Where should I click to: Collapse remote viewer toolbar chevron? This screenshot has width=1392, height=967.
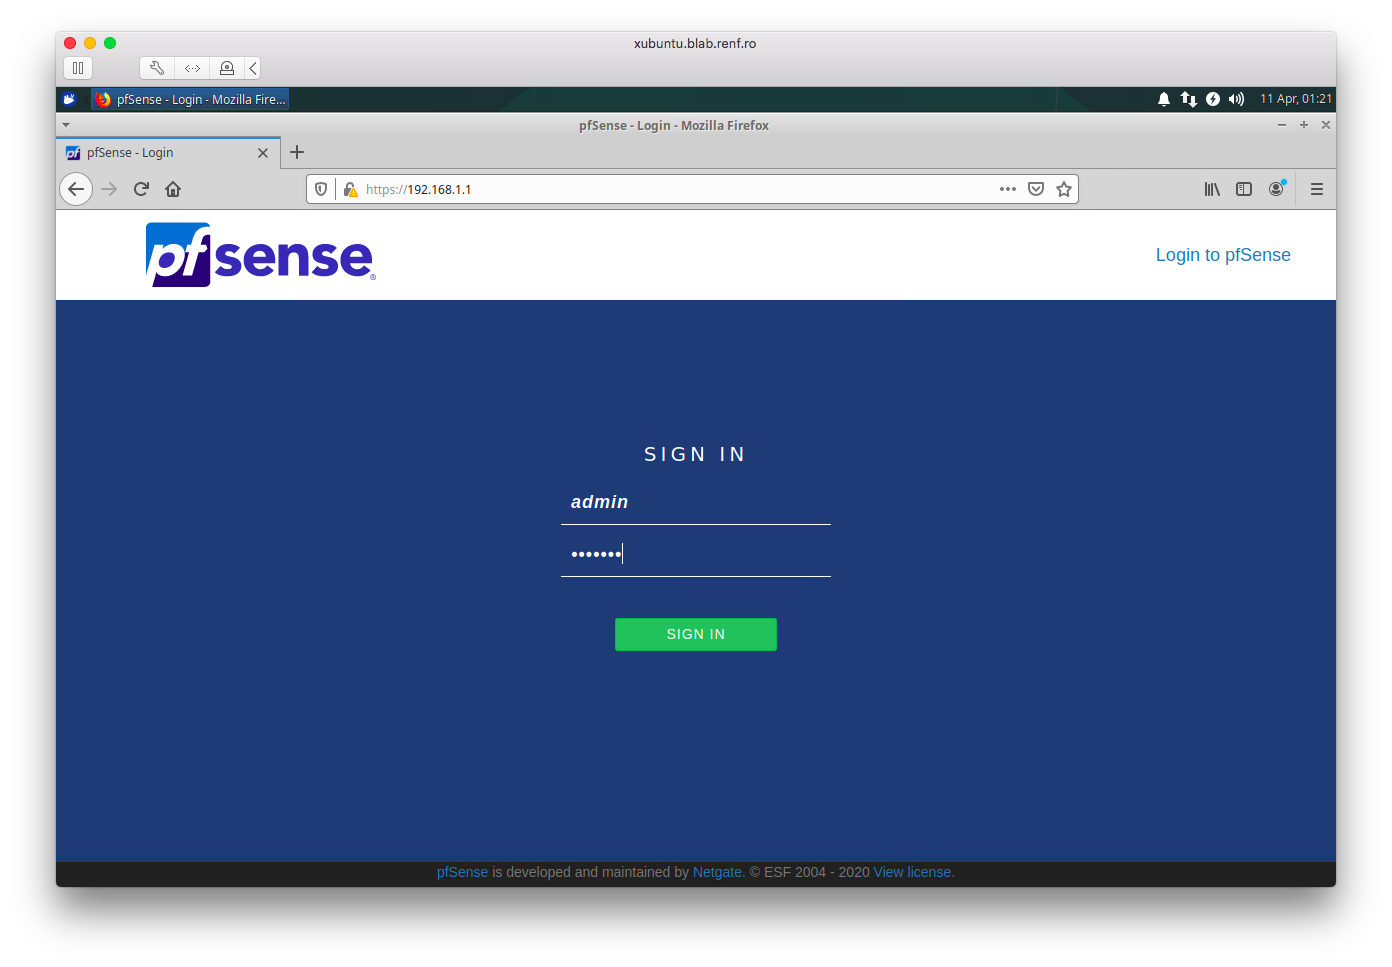(253, 68)
